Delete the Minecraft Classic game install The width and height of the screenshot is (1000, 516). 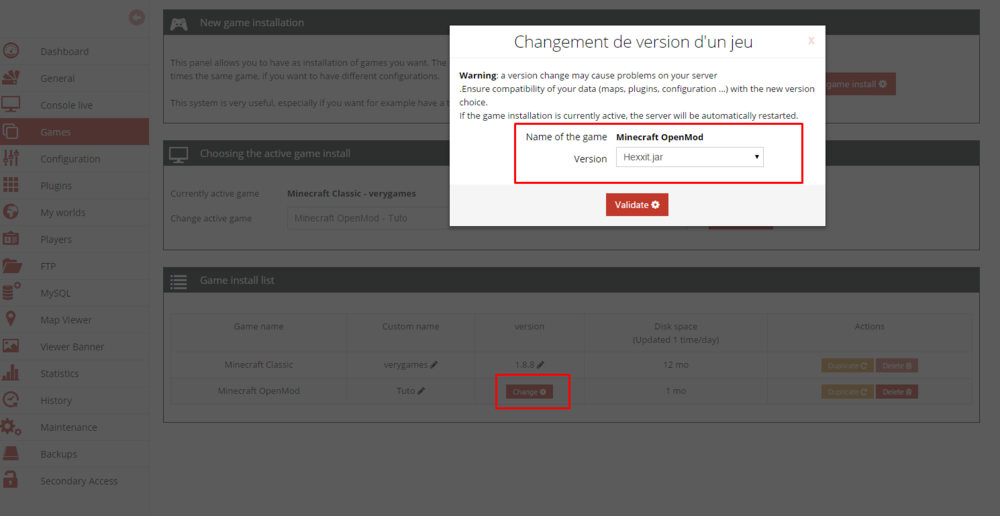[x=897, y=365]
